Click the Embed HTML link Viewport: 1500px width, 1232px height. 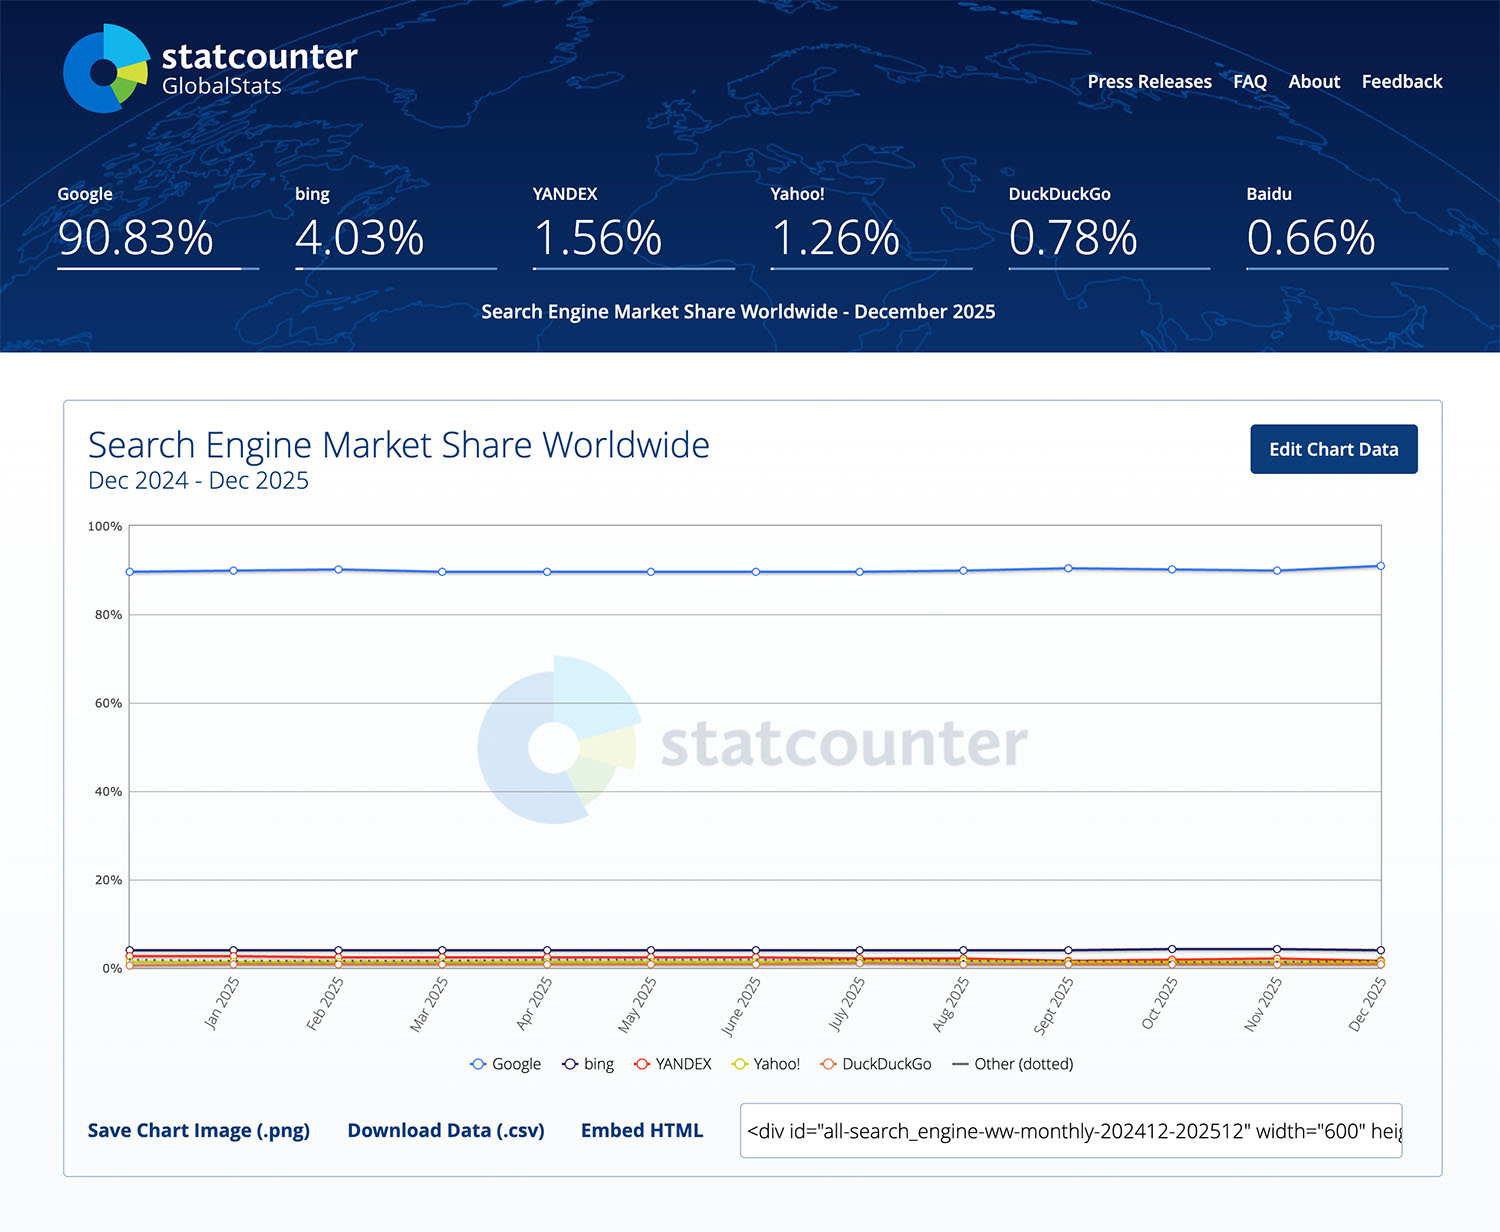pyautogui.click(x=641, y=1130)
